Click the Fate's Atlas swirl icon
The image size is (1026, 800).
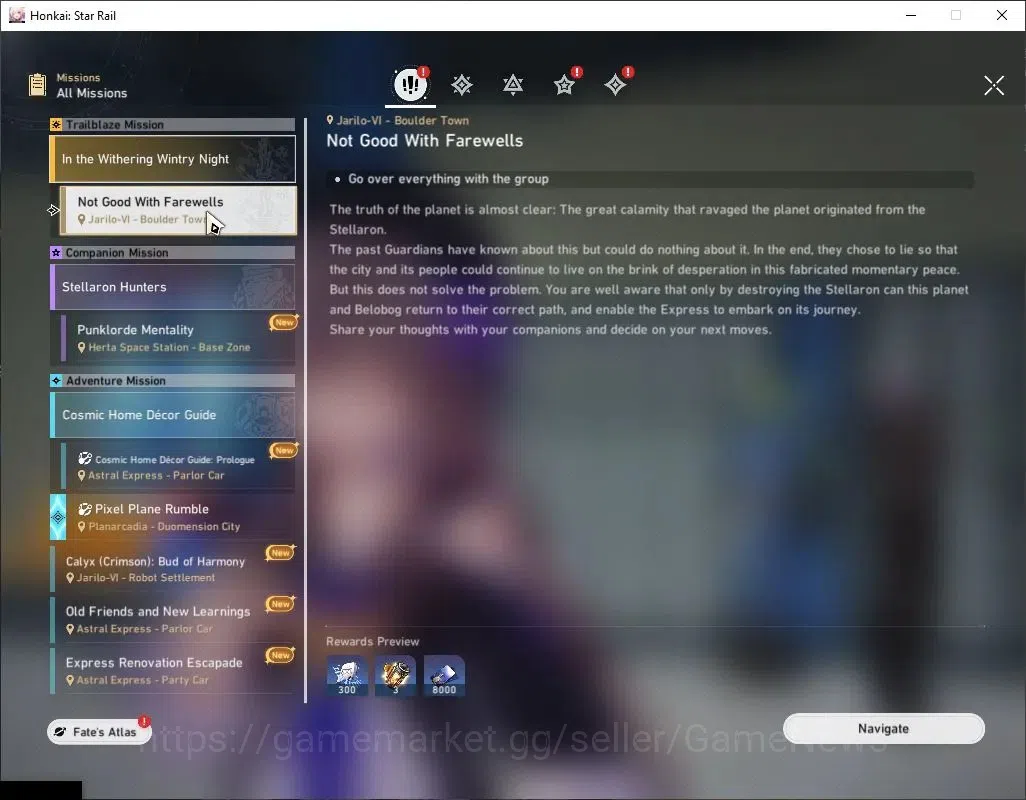60,732
